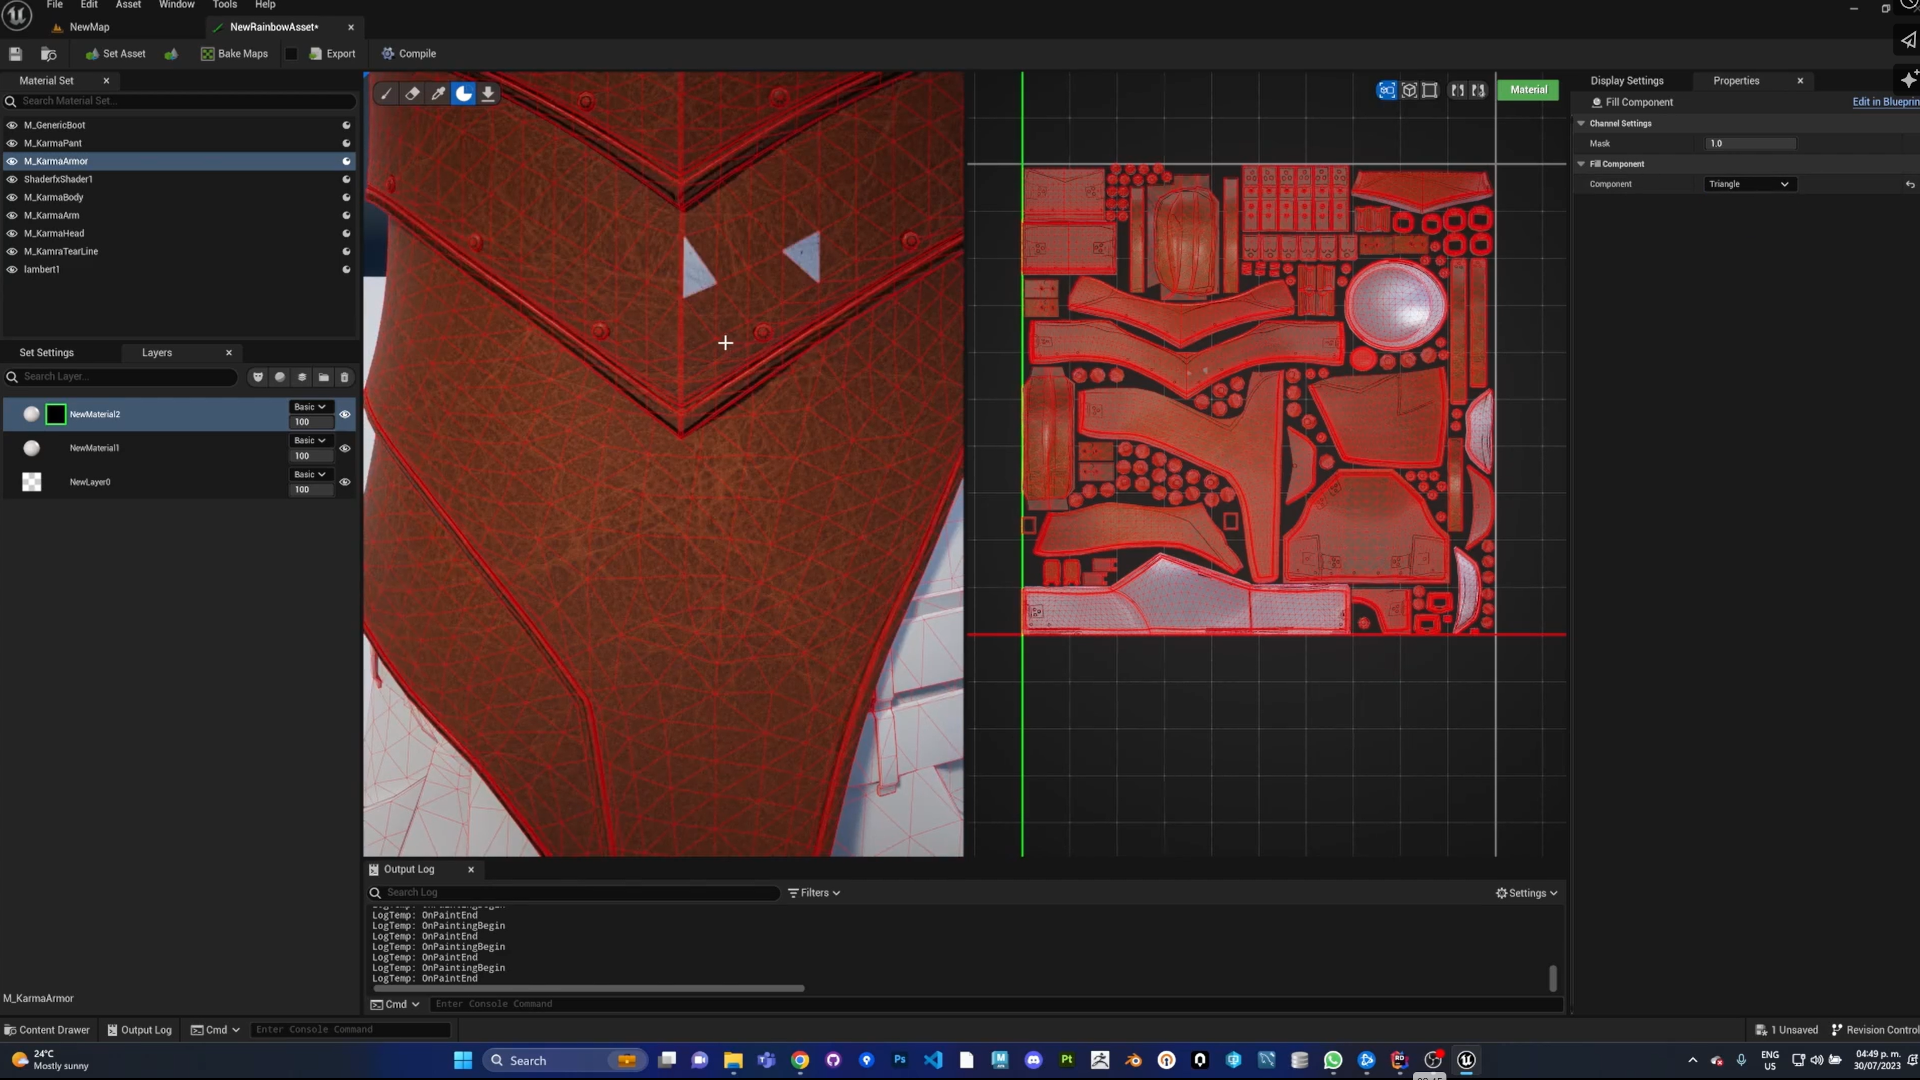Screen dimensions: 1920x1080
Task: Select the paint brush tool
Action: 387,94
